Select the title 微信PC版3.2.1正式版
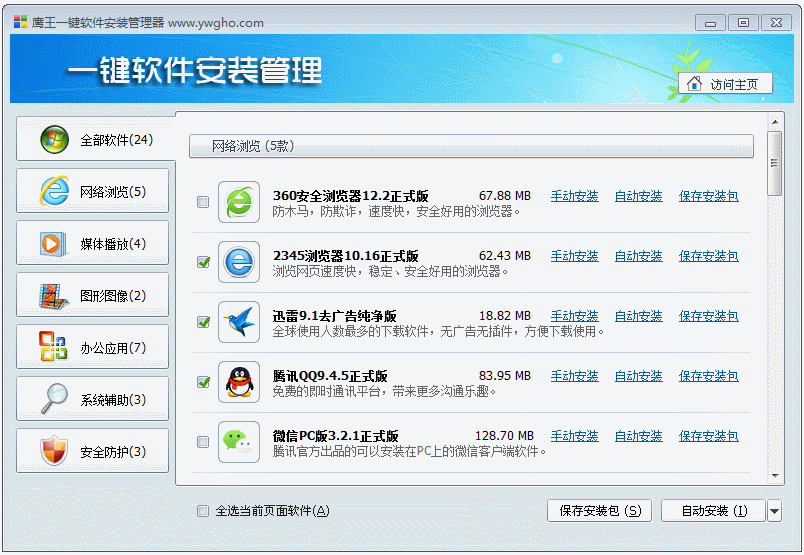 click(335, 436)
